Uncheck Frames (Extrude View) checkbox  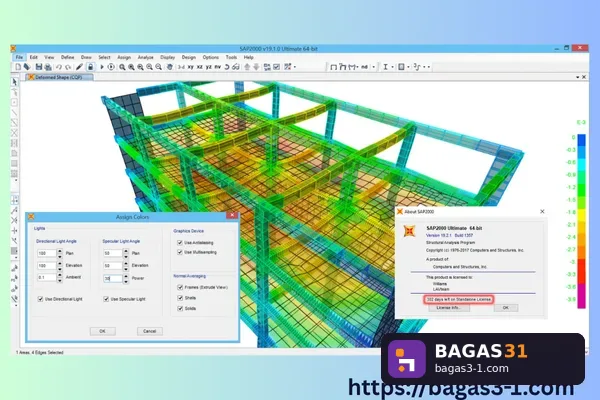[180, 287]
